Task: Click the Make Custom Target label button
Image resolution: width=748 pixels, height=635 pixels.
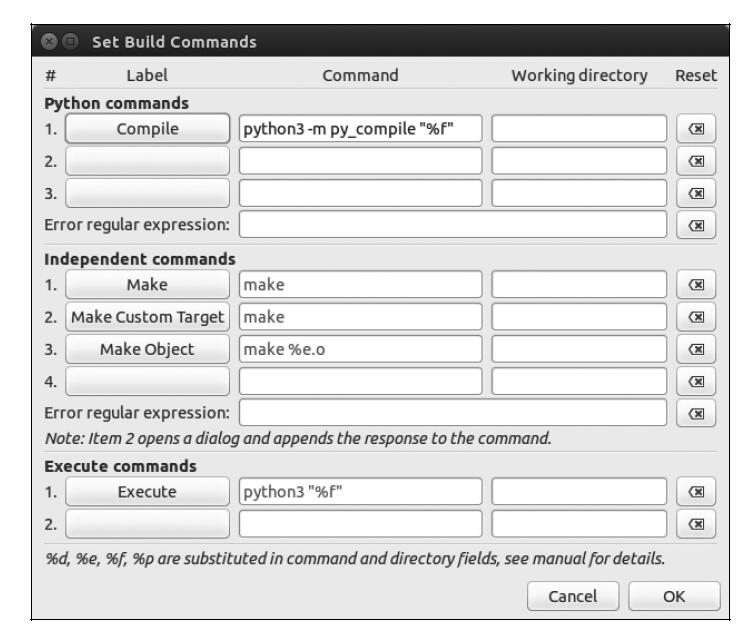Action: click(147, 317)
